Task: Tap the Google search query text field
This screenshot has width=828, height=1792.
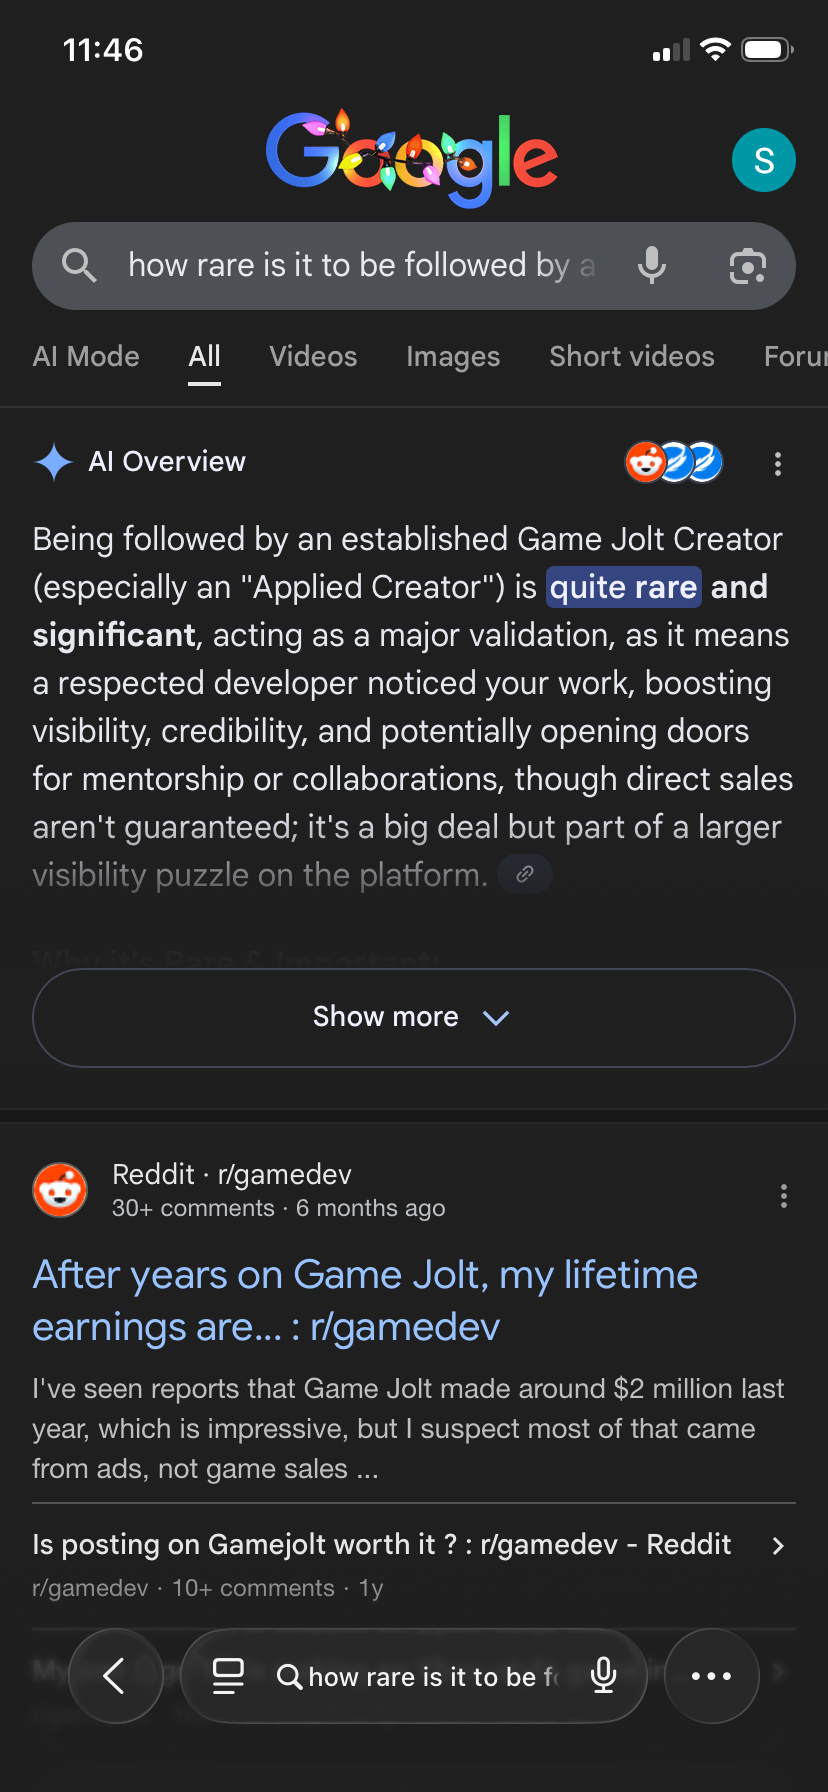Action: click(x=361, y=266)
